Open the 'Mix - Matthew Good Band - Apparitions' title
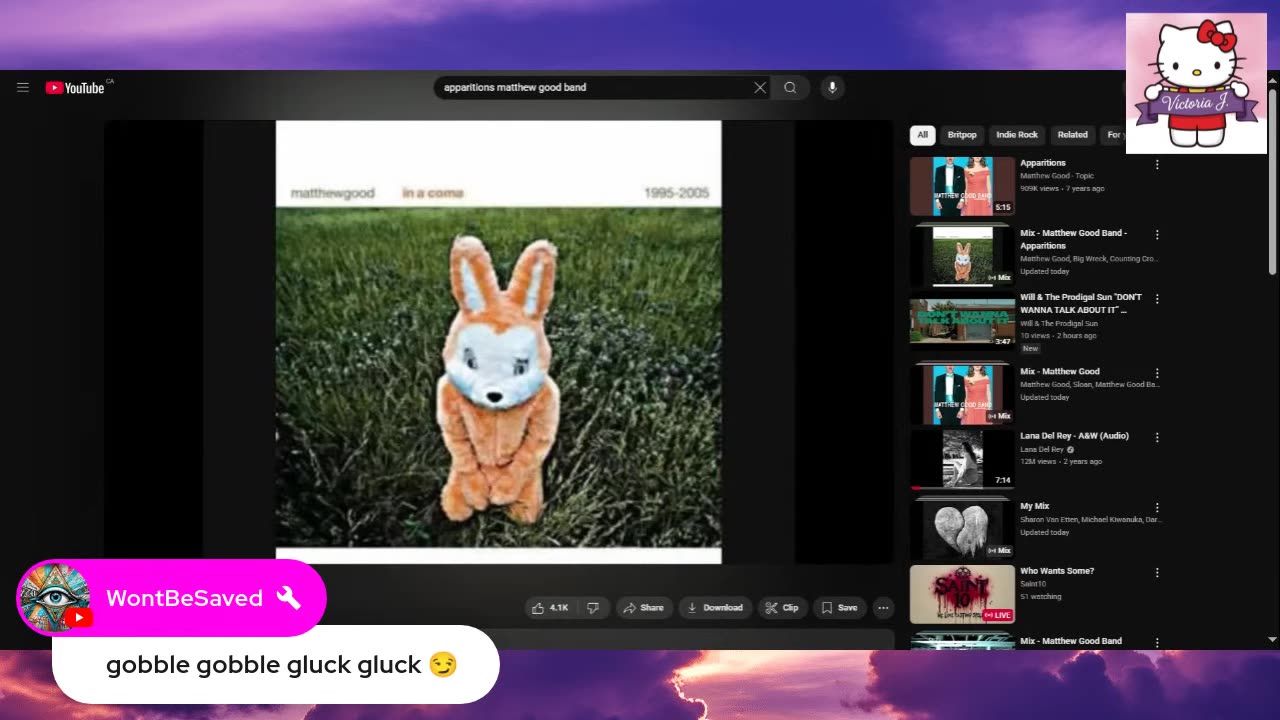 [x=1073, y=239]
